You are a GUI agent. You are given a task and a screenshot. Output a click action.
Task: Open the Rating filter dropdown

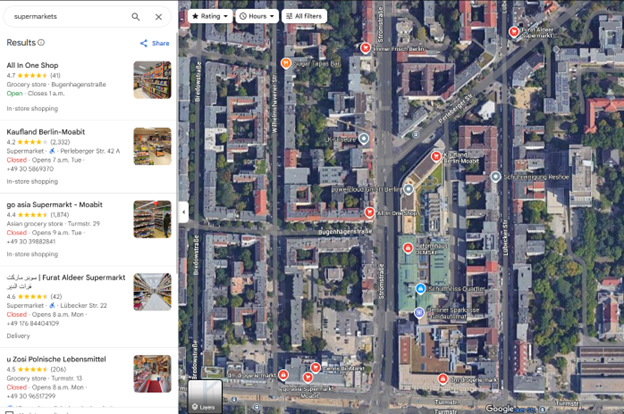210,16
